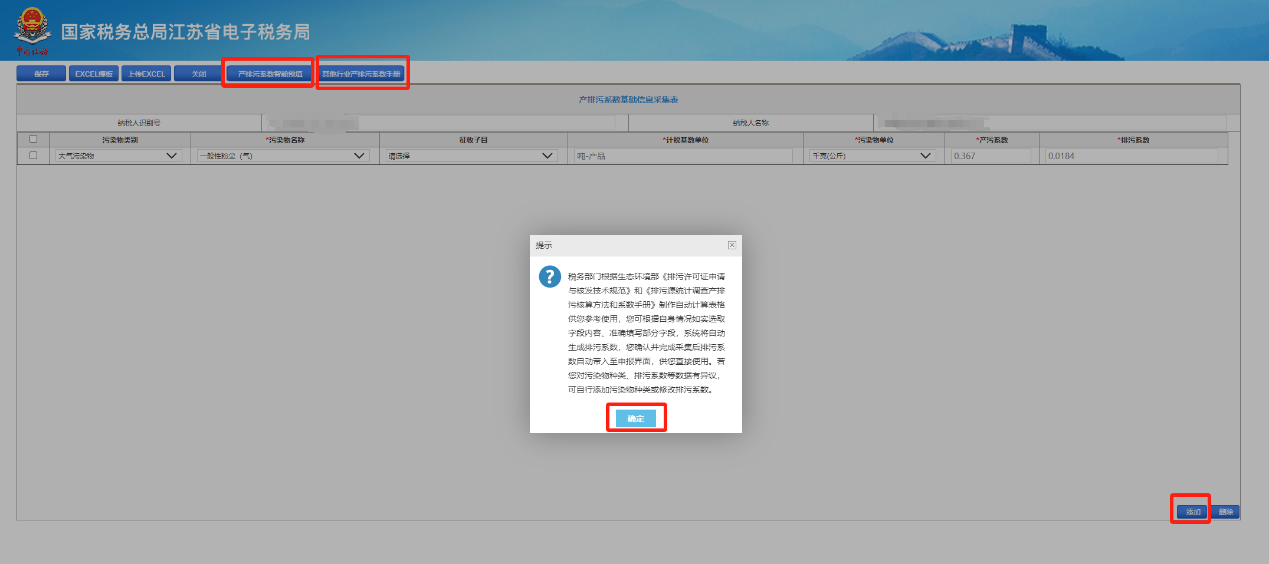Click the 关闭 toolbar button
The image size is (1269, 564).
[x=198, y=74]
